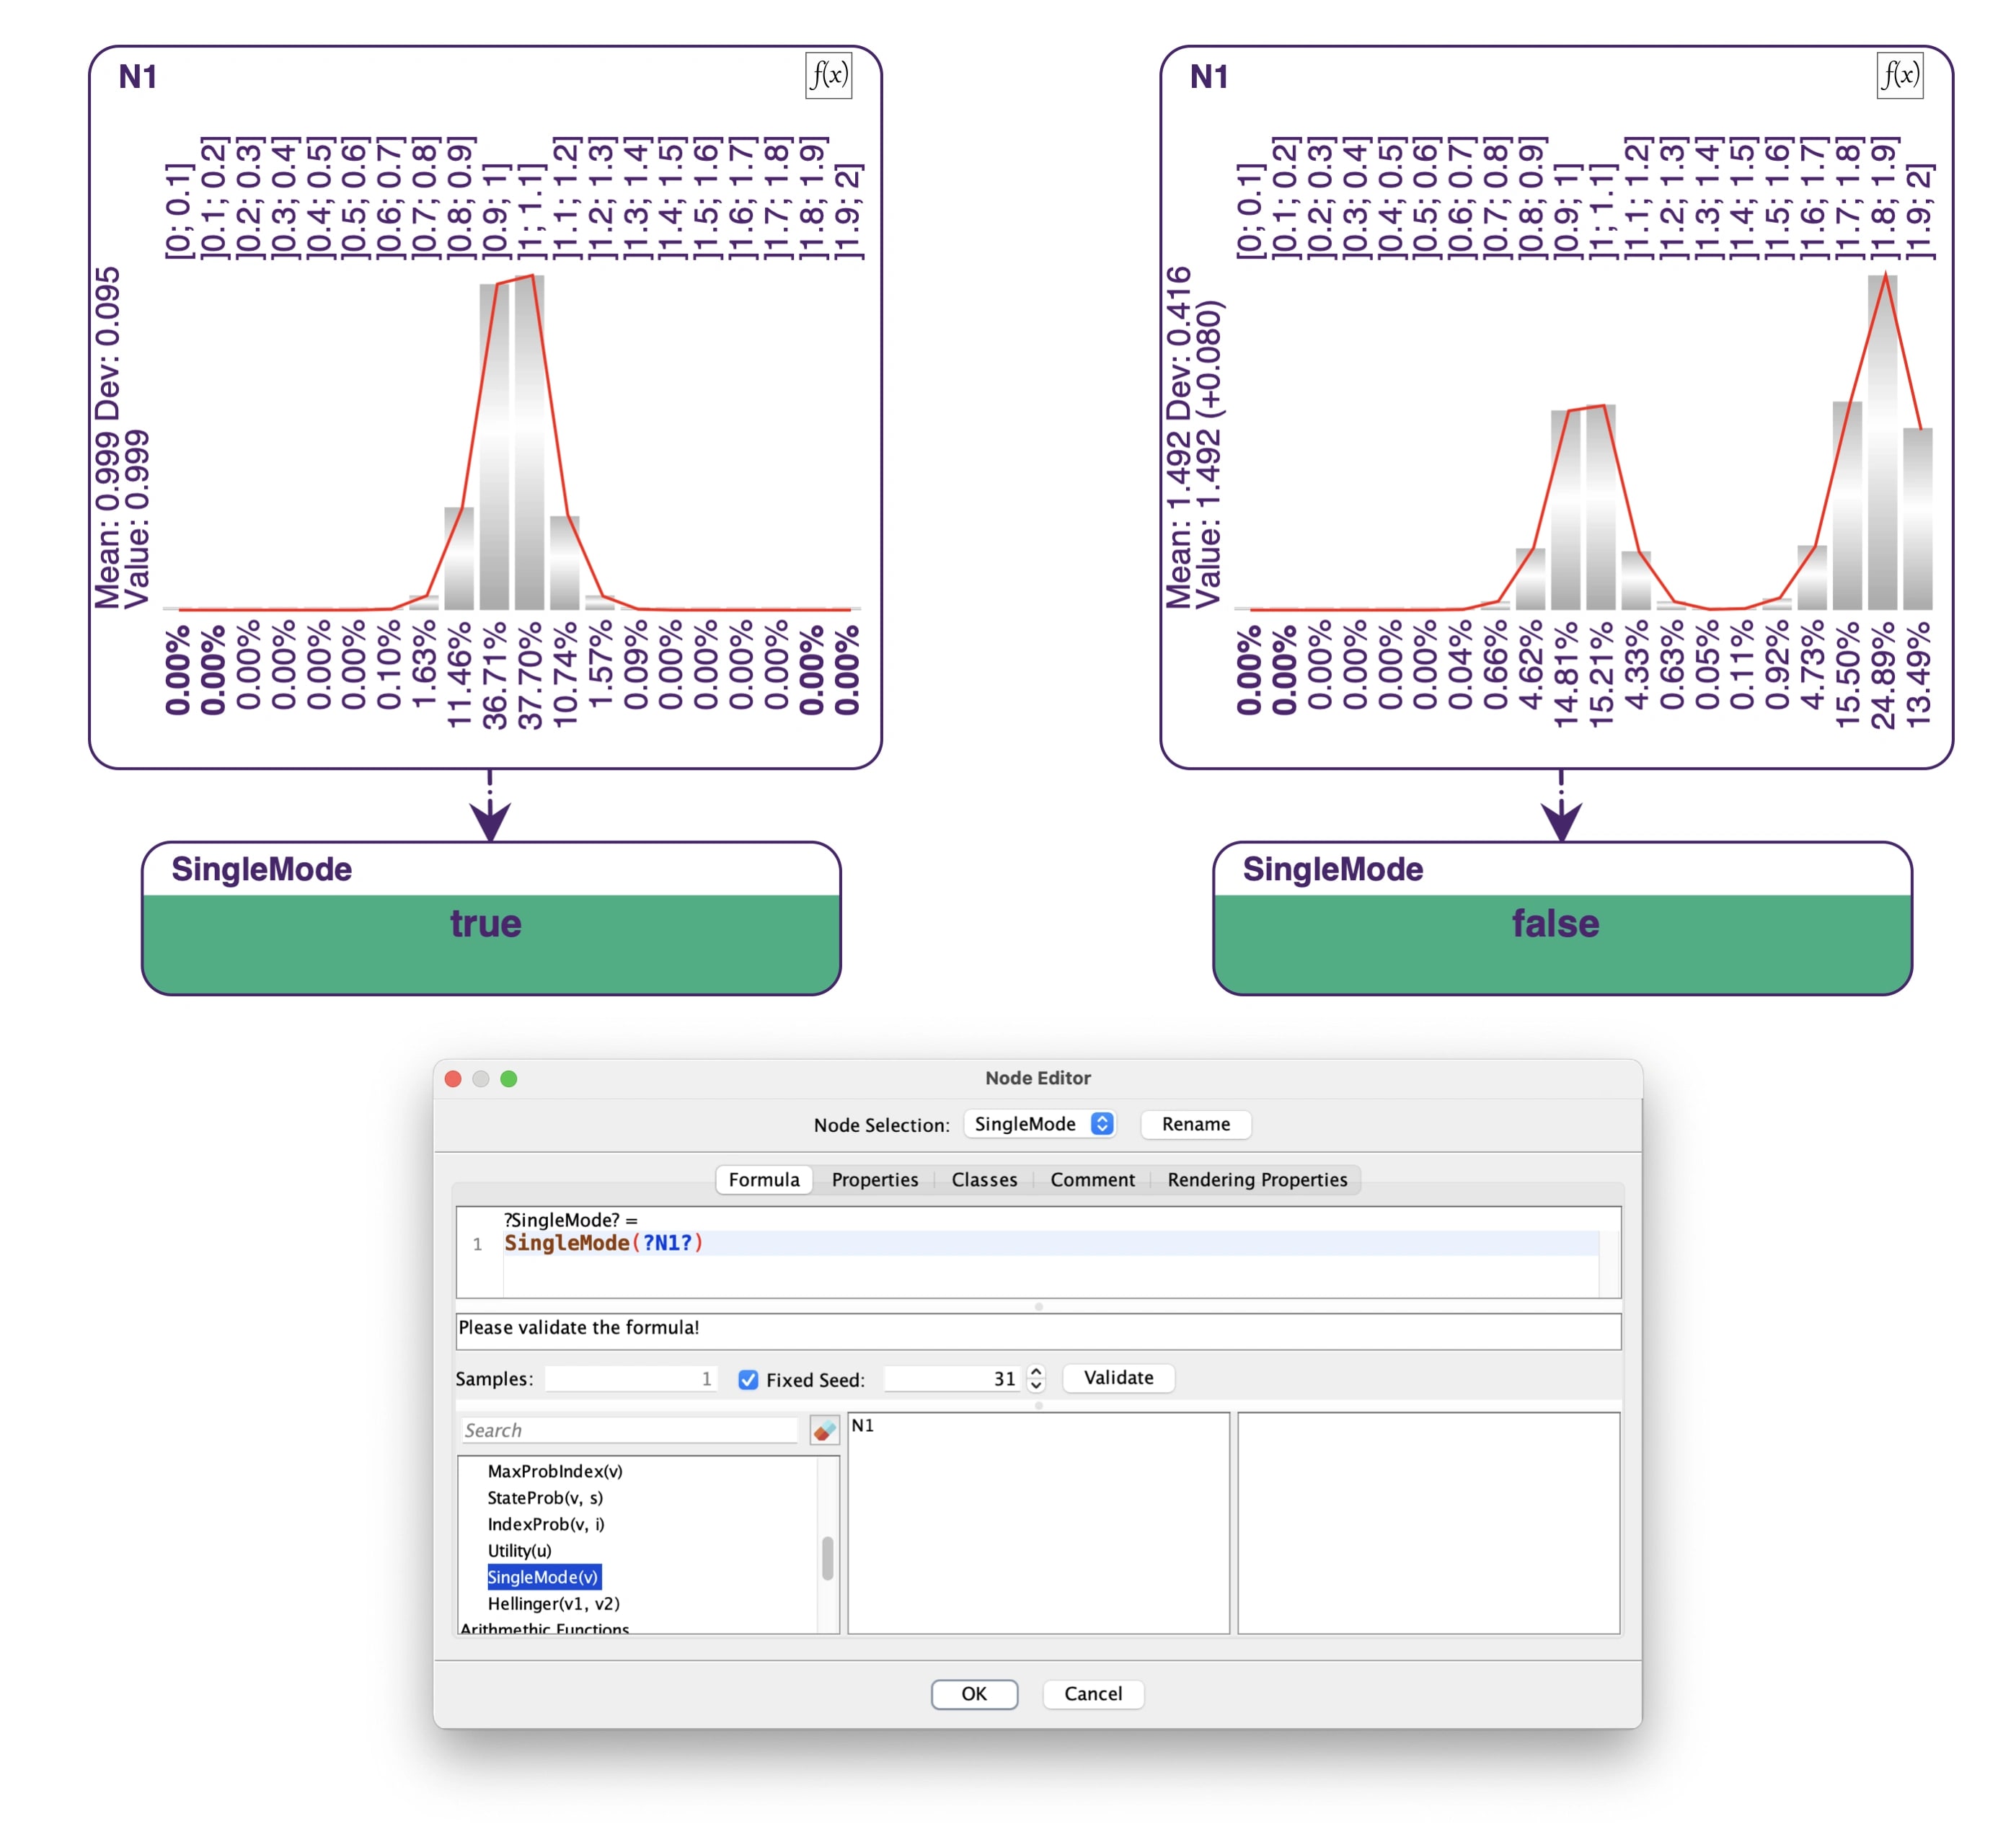Toggle the Fixed Seed checkbox
This screenshot has height=1824, width=2016.
coord(748,1379)
